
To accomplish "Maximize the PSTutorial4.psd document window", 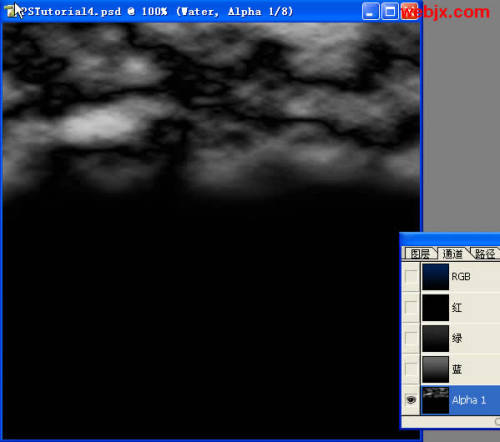I will 390,12.
